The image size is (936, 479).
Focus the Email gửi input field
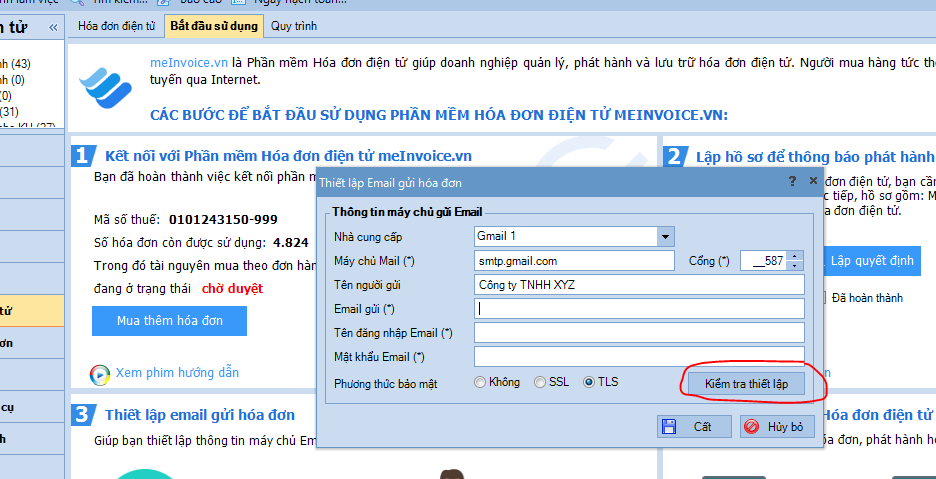point(639,309)
